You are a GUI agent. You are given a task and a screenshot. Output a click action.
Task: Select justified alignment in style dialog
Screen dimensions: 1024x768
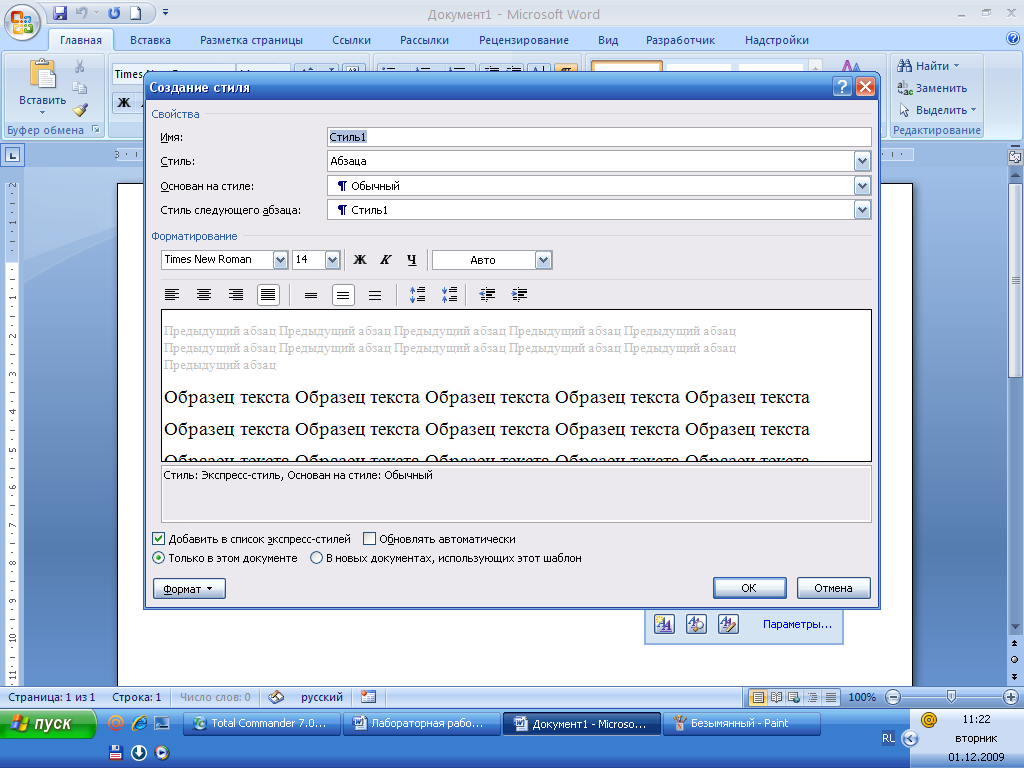point(268,295)
